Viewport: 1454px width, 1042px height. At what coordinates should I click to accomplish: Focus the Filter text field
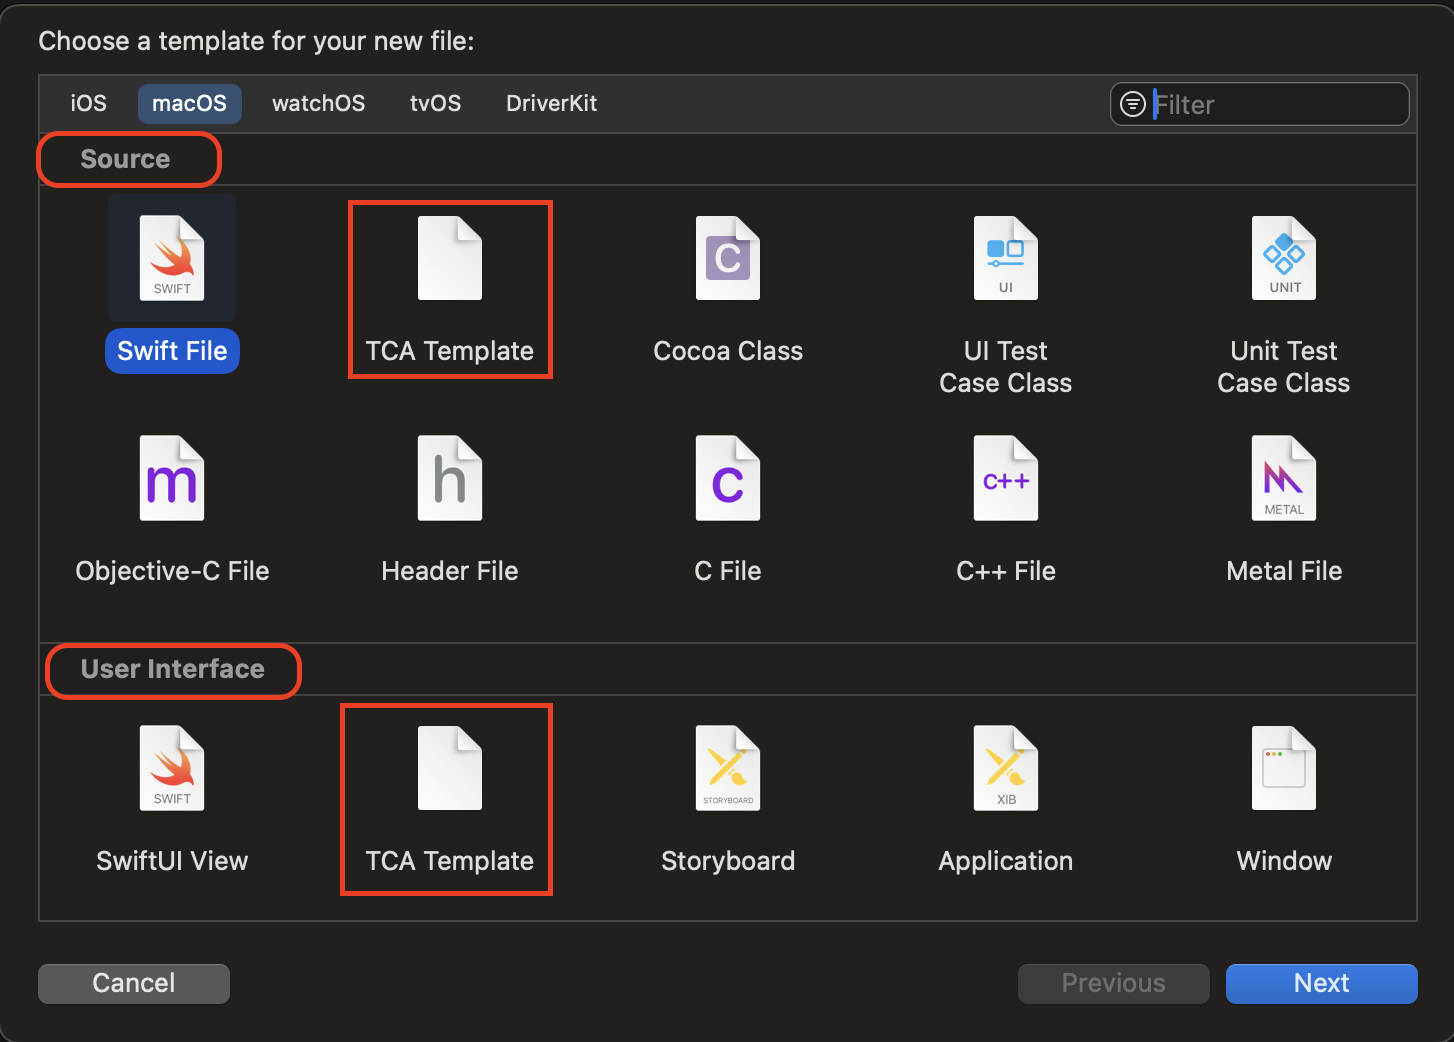1260,104
